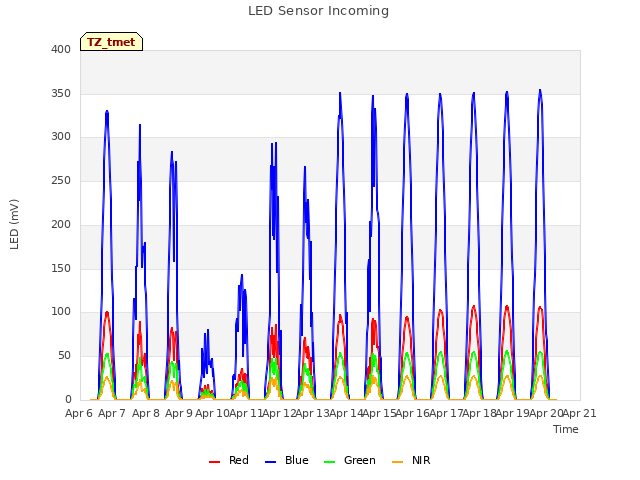Screen dimensions: 640x480
Task: Click the 350 y-axis tick value
Action: (x=61, y=93)
